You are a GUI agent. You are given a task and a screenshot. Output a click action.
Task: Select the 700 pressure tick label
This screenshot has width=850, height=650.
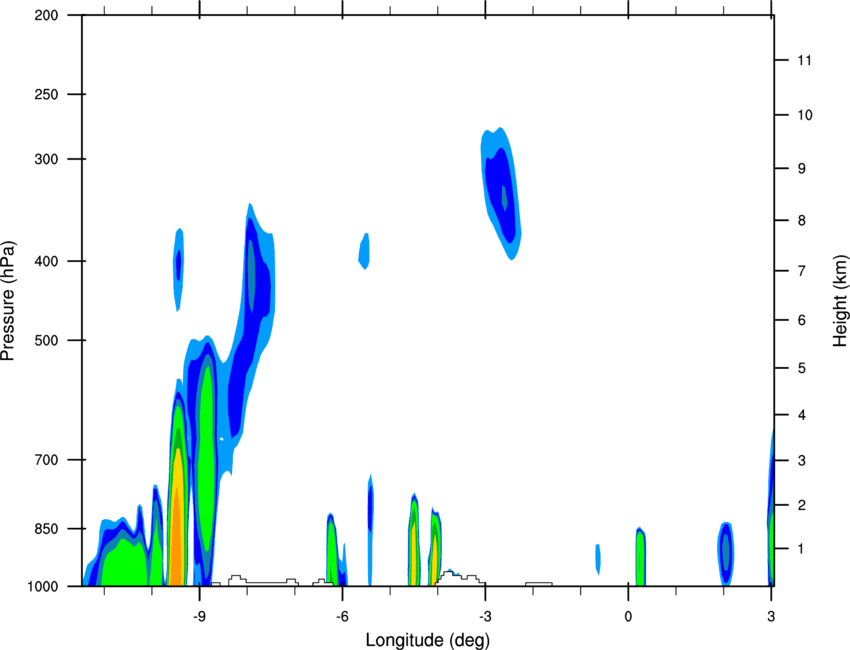tap(46, 460)
